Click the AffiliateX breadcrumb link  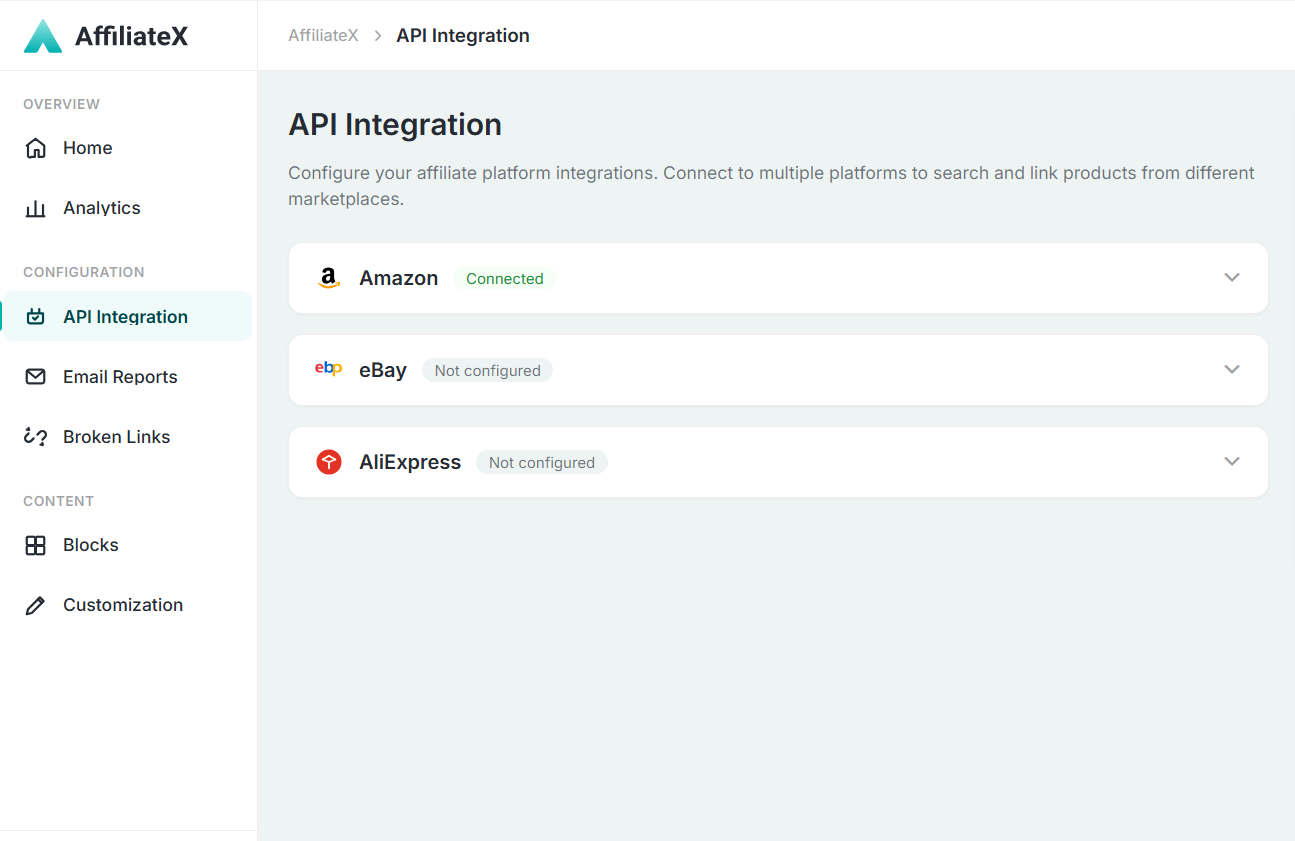pyautogui.click(x=323, y=36)
